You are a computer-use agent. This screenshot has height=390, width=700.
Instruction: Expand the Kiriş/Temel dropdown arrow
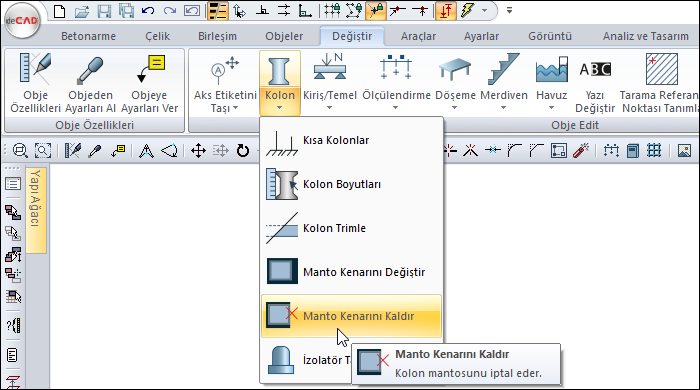329,108
